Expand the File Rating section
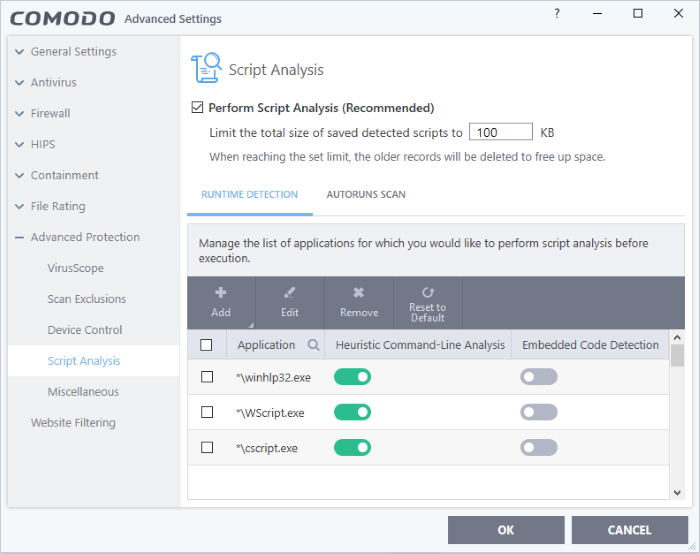700x554 pixels. click(20, 206)
